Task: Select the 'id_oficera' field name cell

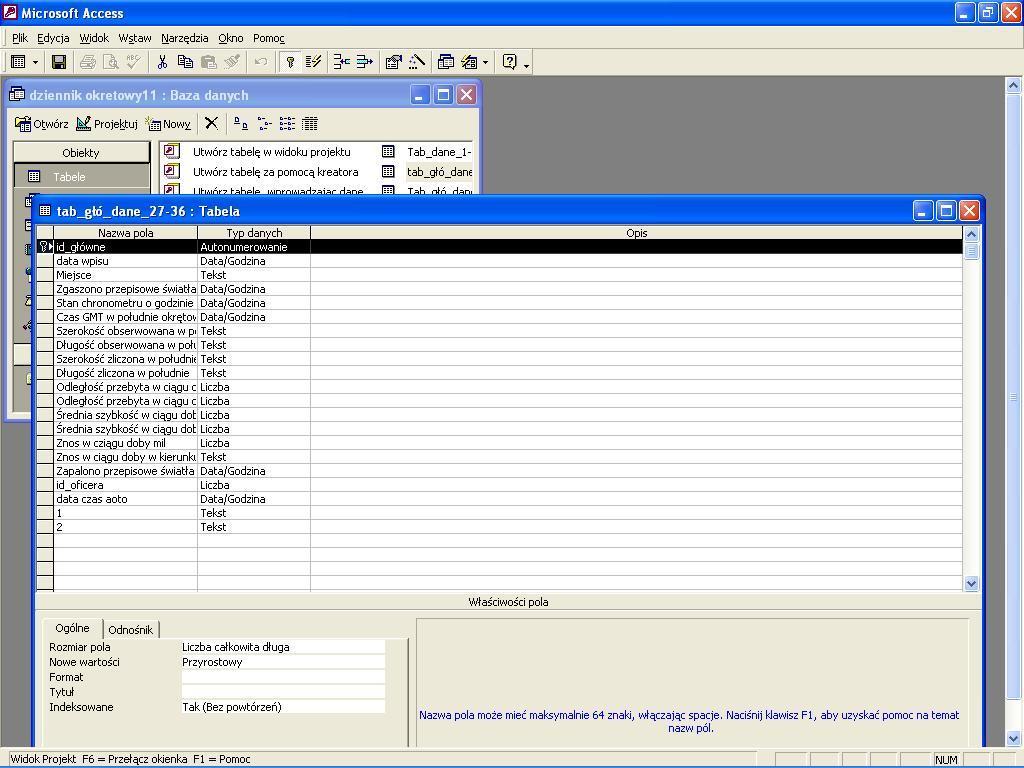Action: pos(125,485)
